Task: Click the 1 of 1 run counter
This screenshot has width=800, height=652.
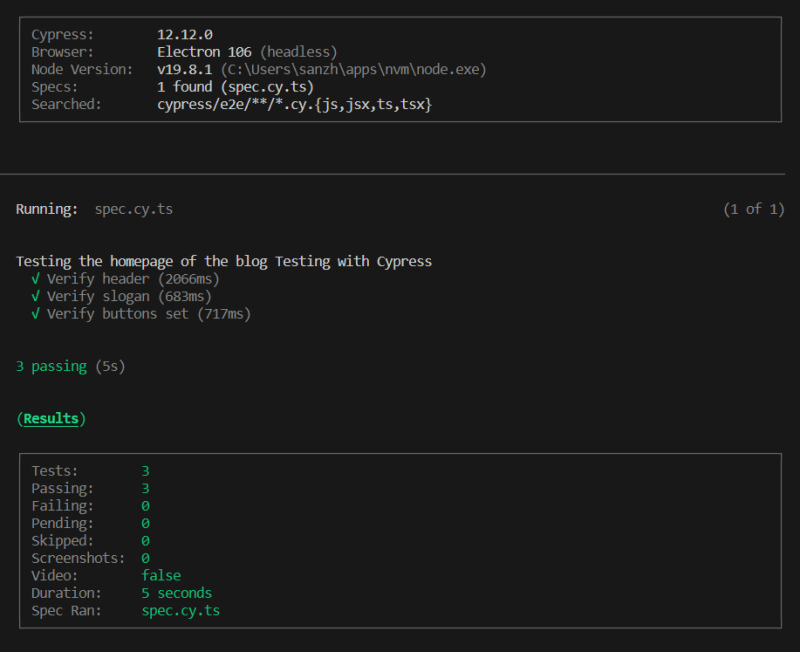Action: point(754,209)
